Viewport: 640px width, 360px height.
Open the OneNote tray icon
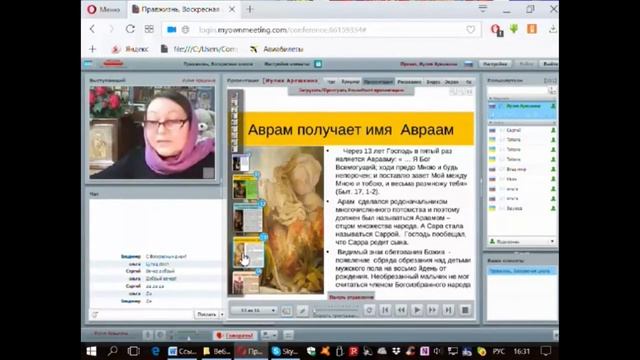[424, 351]
